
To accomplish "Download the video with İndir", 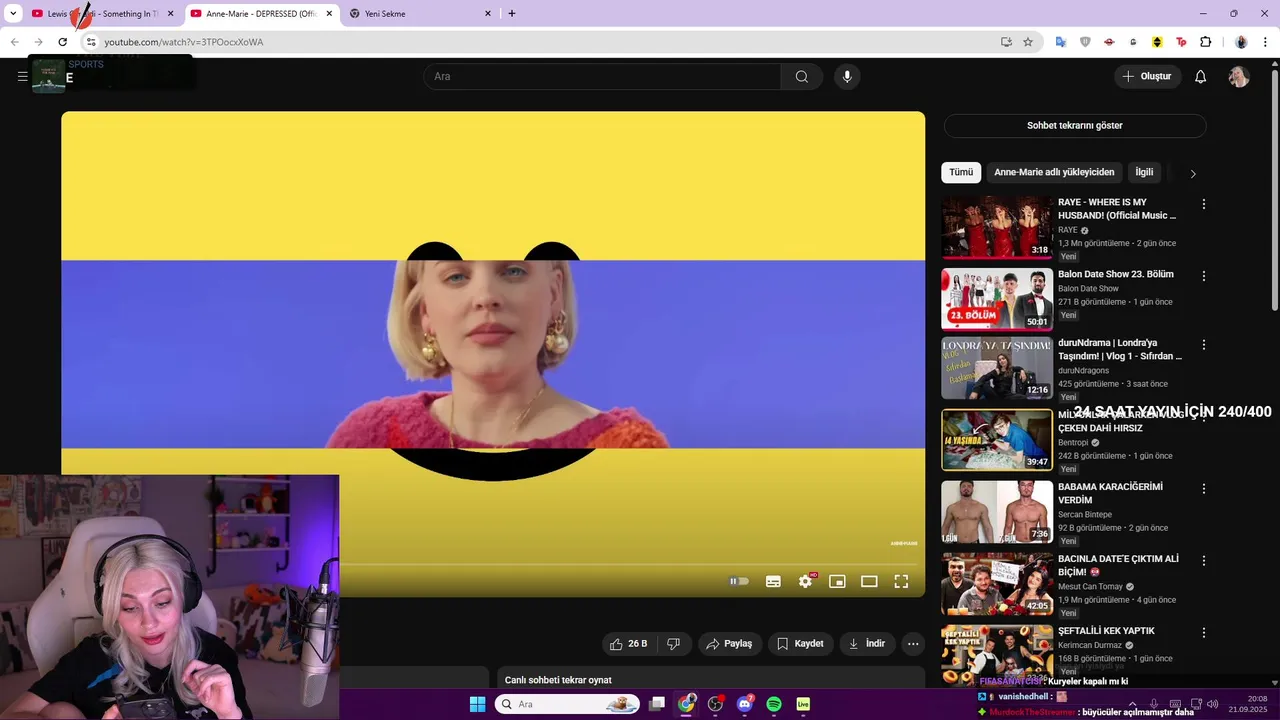I will (867, 644).
